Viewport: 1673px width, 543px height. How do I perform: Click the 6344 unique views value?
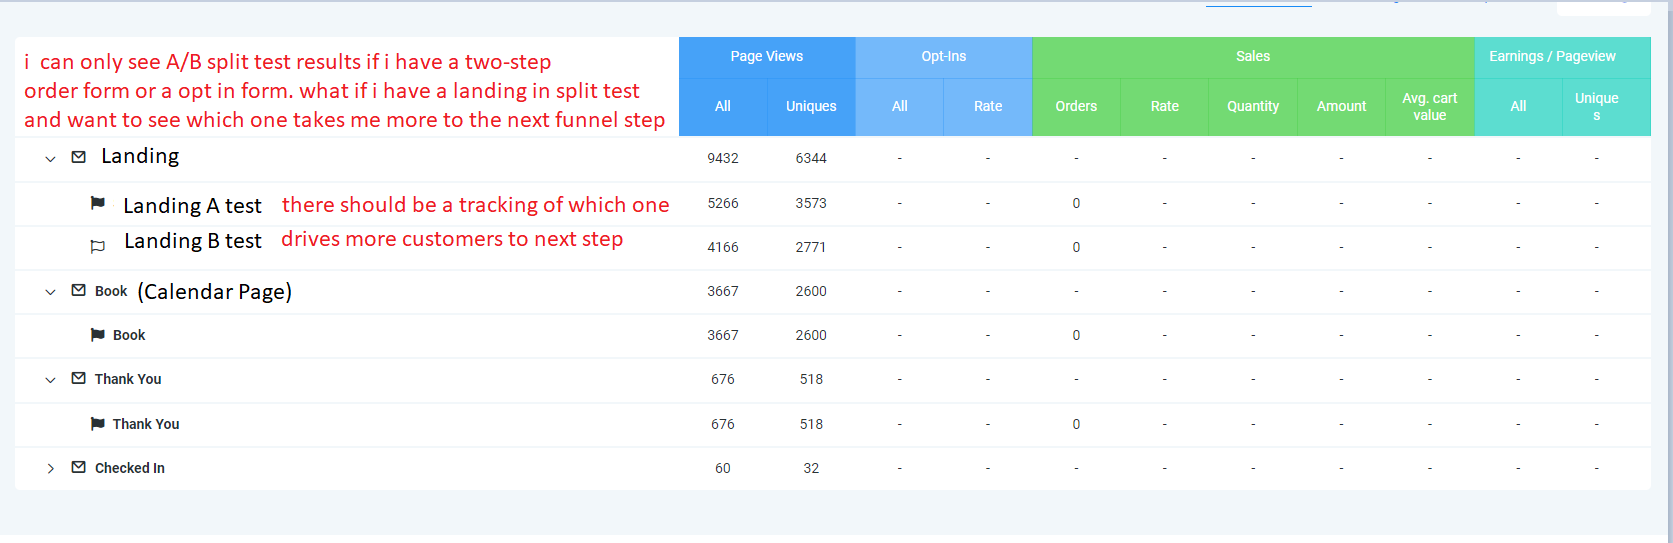pos(811,159)
